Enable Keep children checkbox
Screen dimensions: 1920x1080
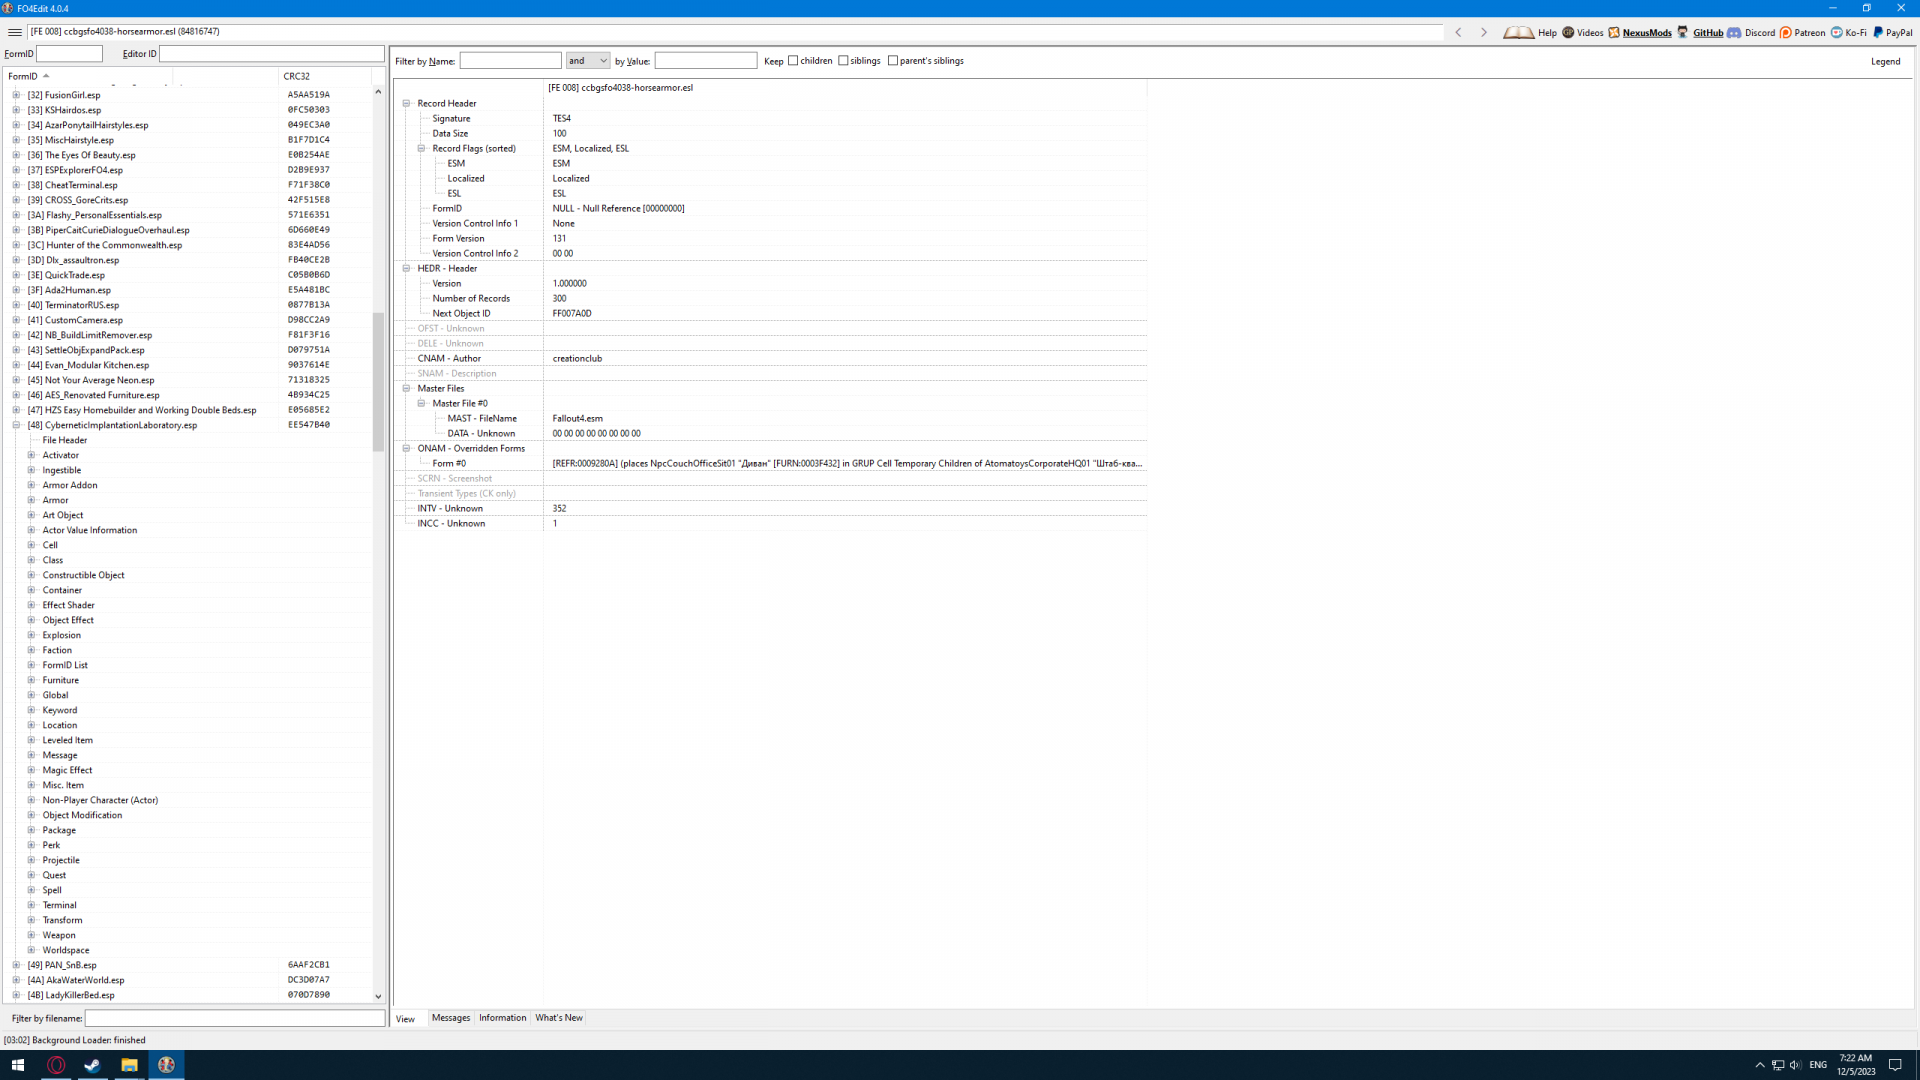click(793, 61)
